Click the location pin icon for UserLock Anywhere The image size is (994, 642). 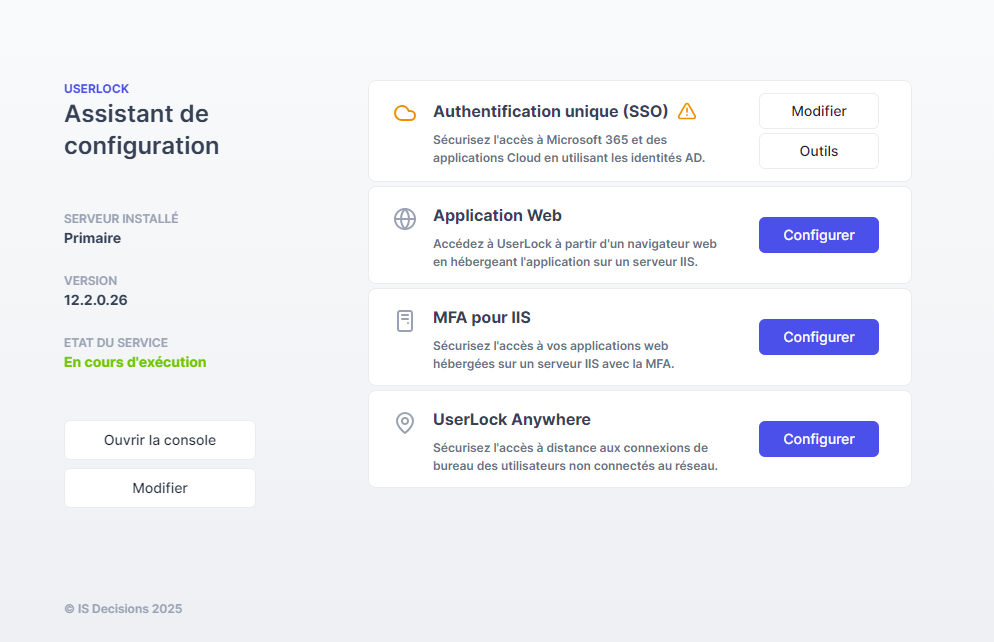(405, 423)
